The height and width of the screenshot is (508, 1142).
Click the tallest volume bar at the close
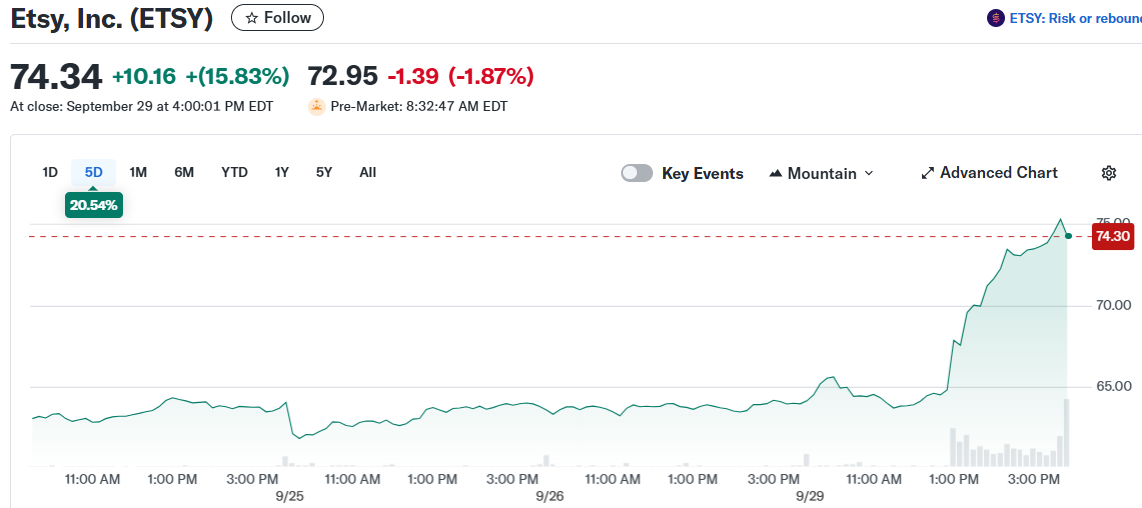tap(1066, 432)
